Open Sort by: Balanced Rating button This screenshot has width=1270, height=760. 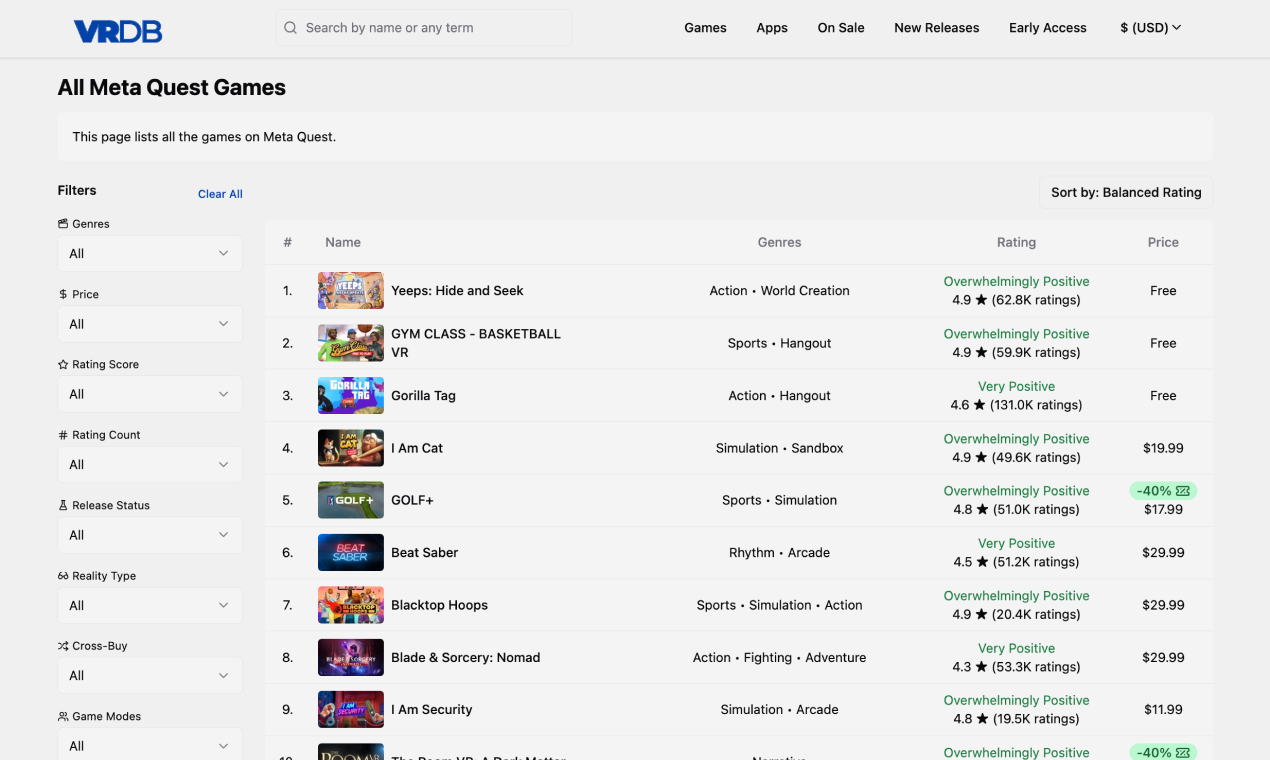click(1126, 192)
